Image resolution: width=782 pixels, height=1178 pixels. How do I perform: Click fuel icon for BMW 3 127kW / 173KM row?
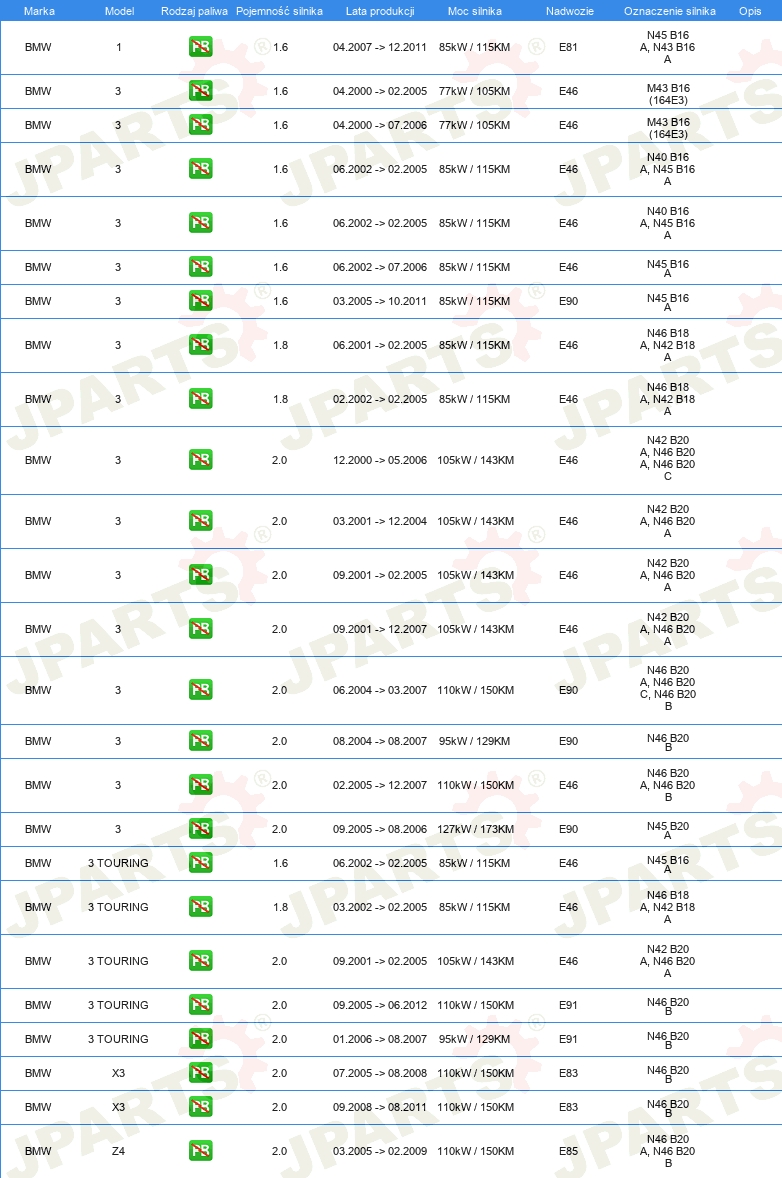pos(201,829)
